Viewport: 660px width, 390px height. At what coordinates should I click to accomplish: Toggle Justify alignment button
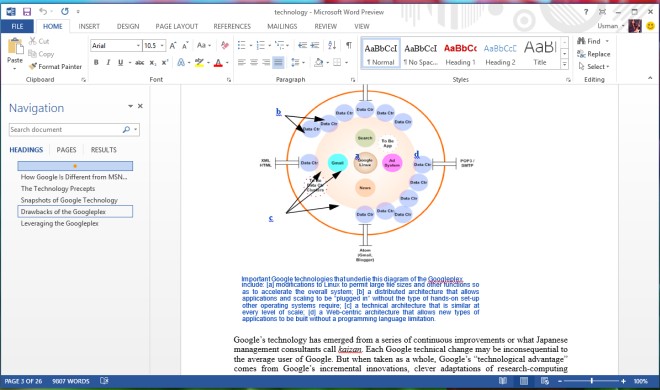point(278,62)
